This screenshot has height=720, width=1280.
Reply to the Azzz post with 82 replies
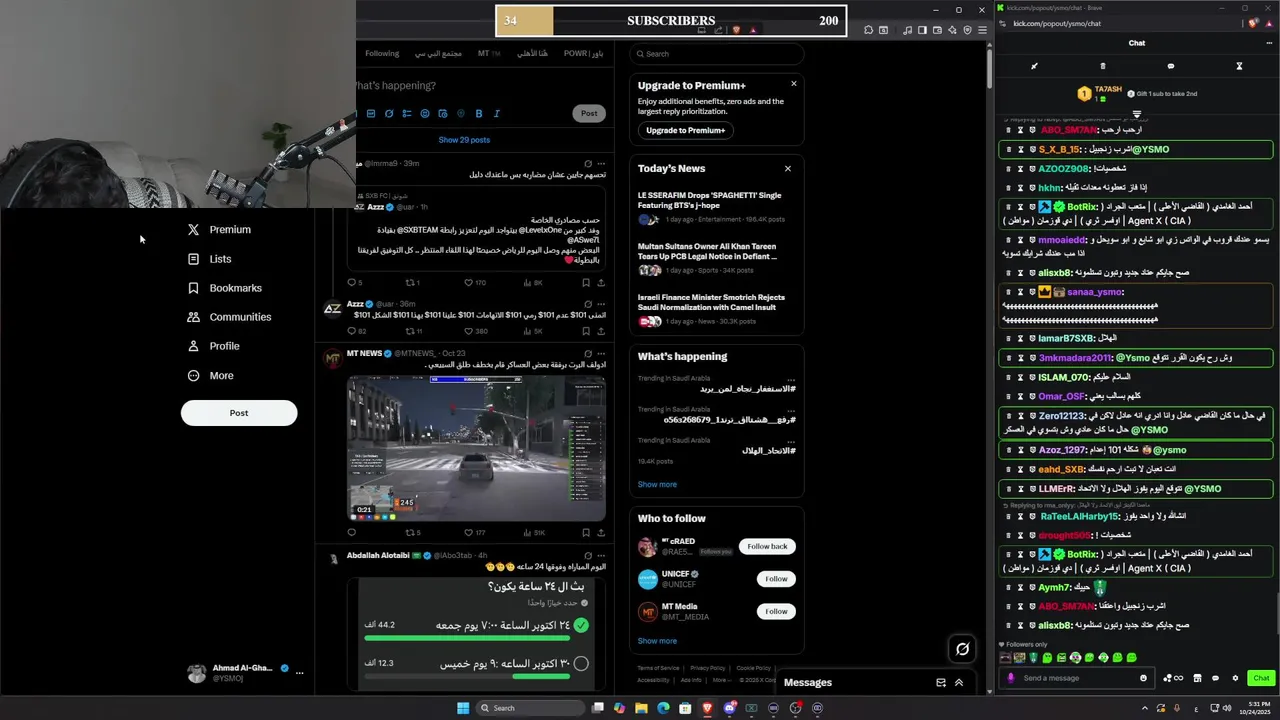(x=356, y=331)
